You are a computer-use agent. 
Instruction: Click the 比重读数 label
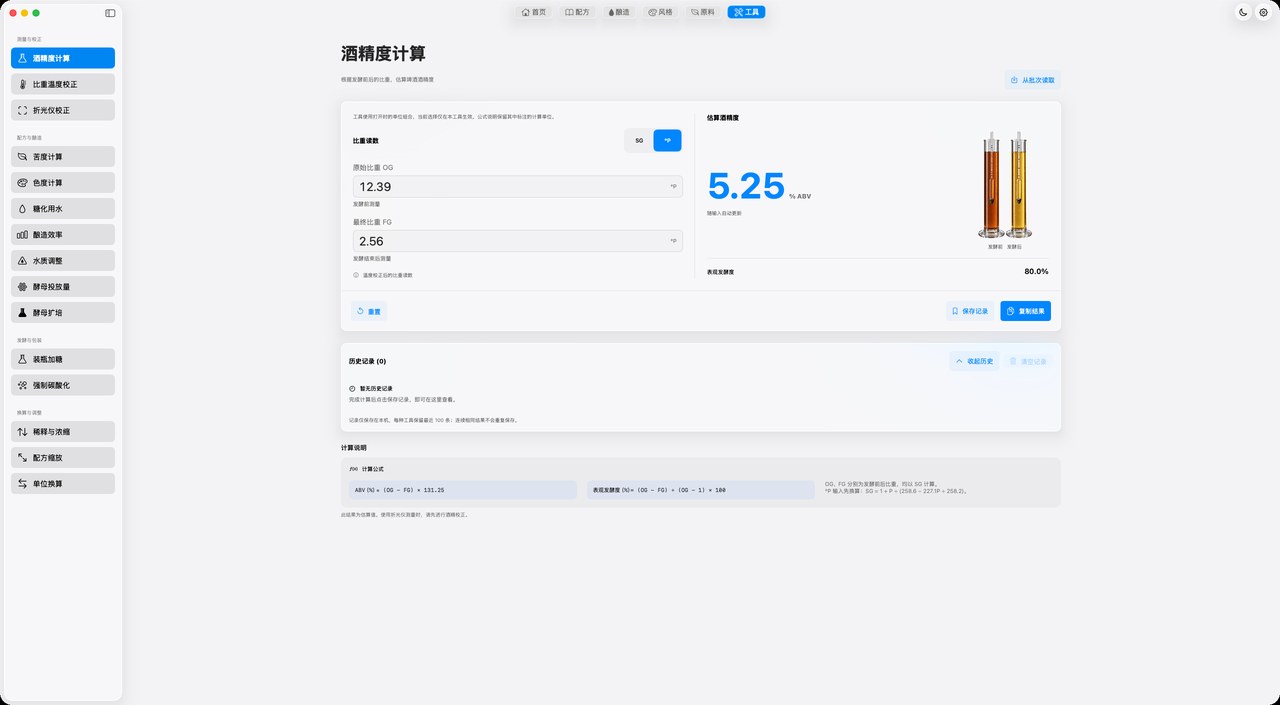[x=366, y=141]
